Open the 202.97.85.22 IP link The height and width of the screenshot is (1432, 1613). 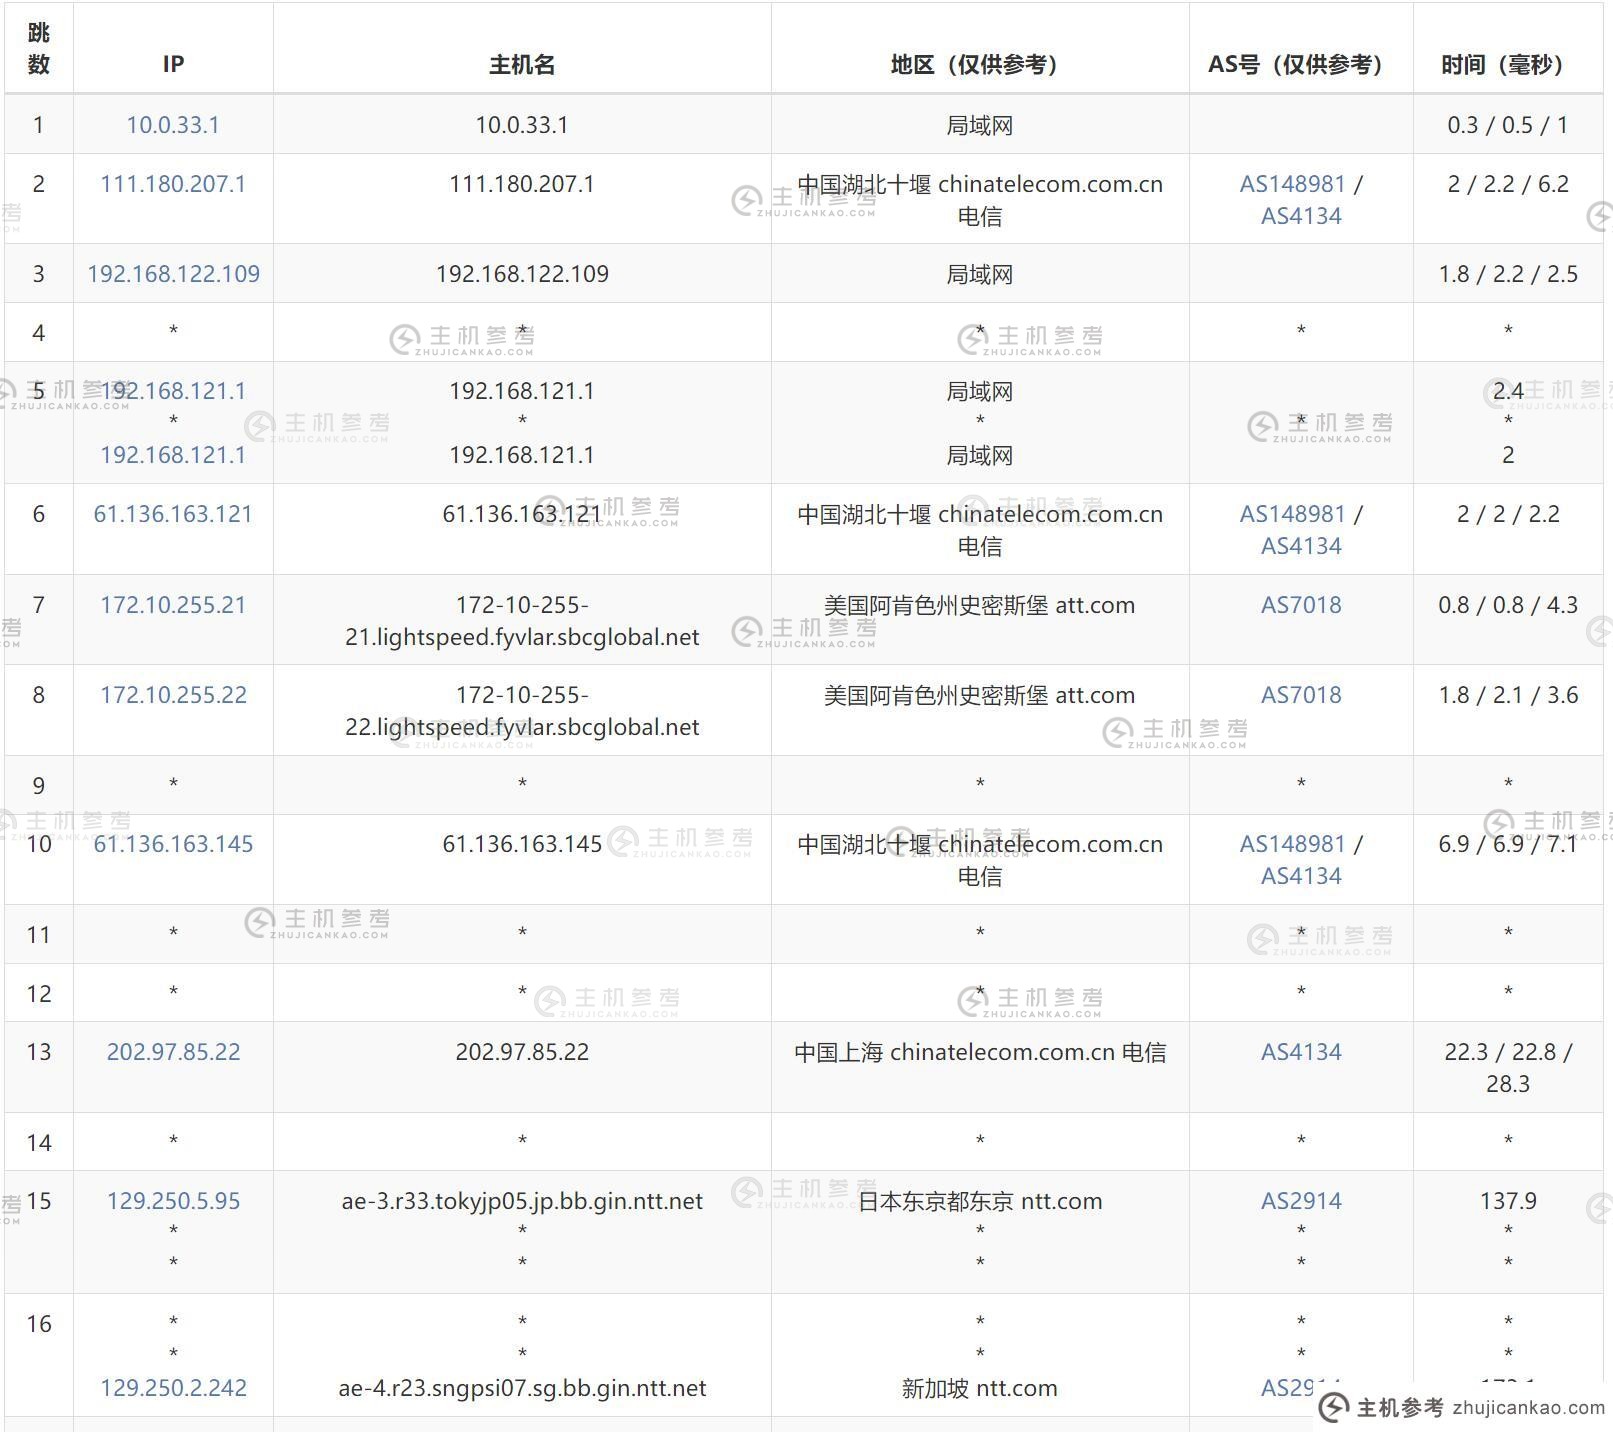[x=173, y=1052]
